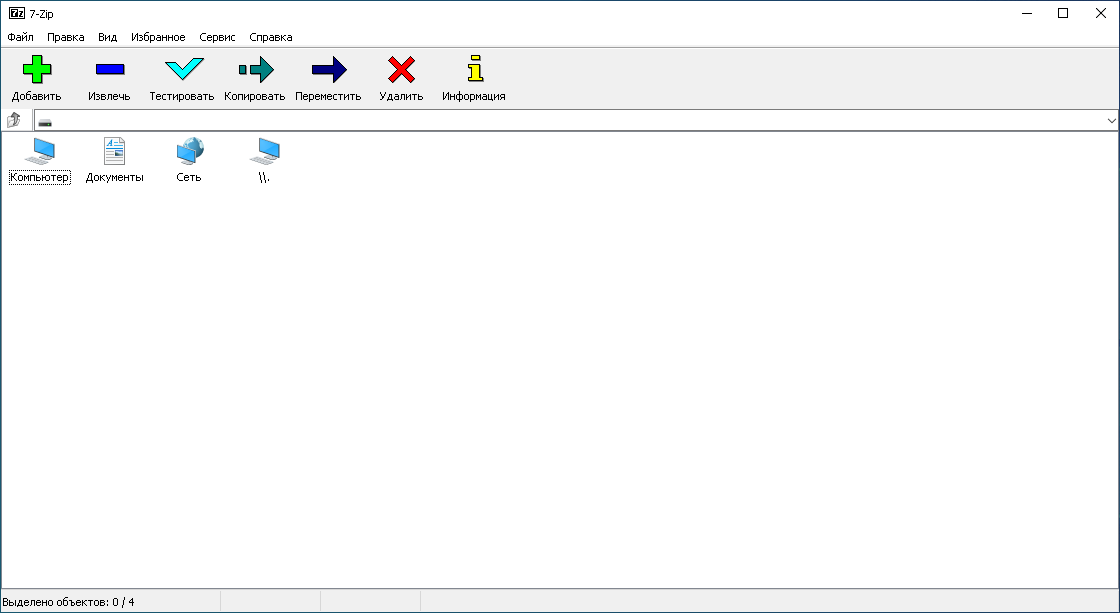The width and height of the screenshot is (1120, 613).
Task: Click the blue minus Извлечь icon
Action: coord(110,70)
